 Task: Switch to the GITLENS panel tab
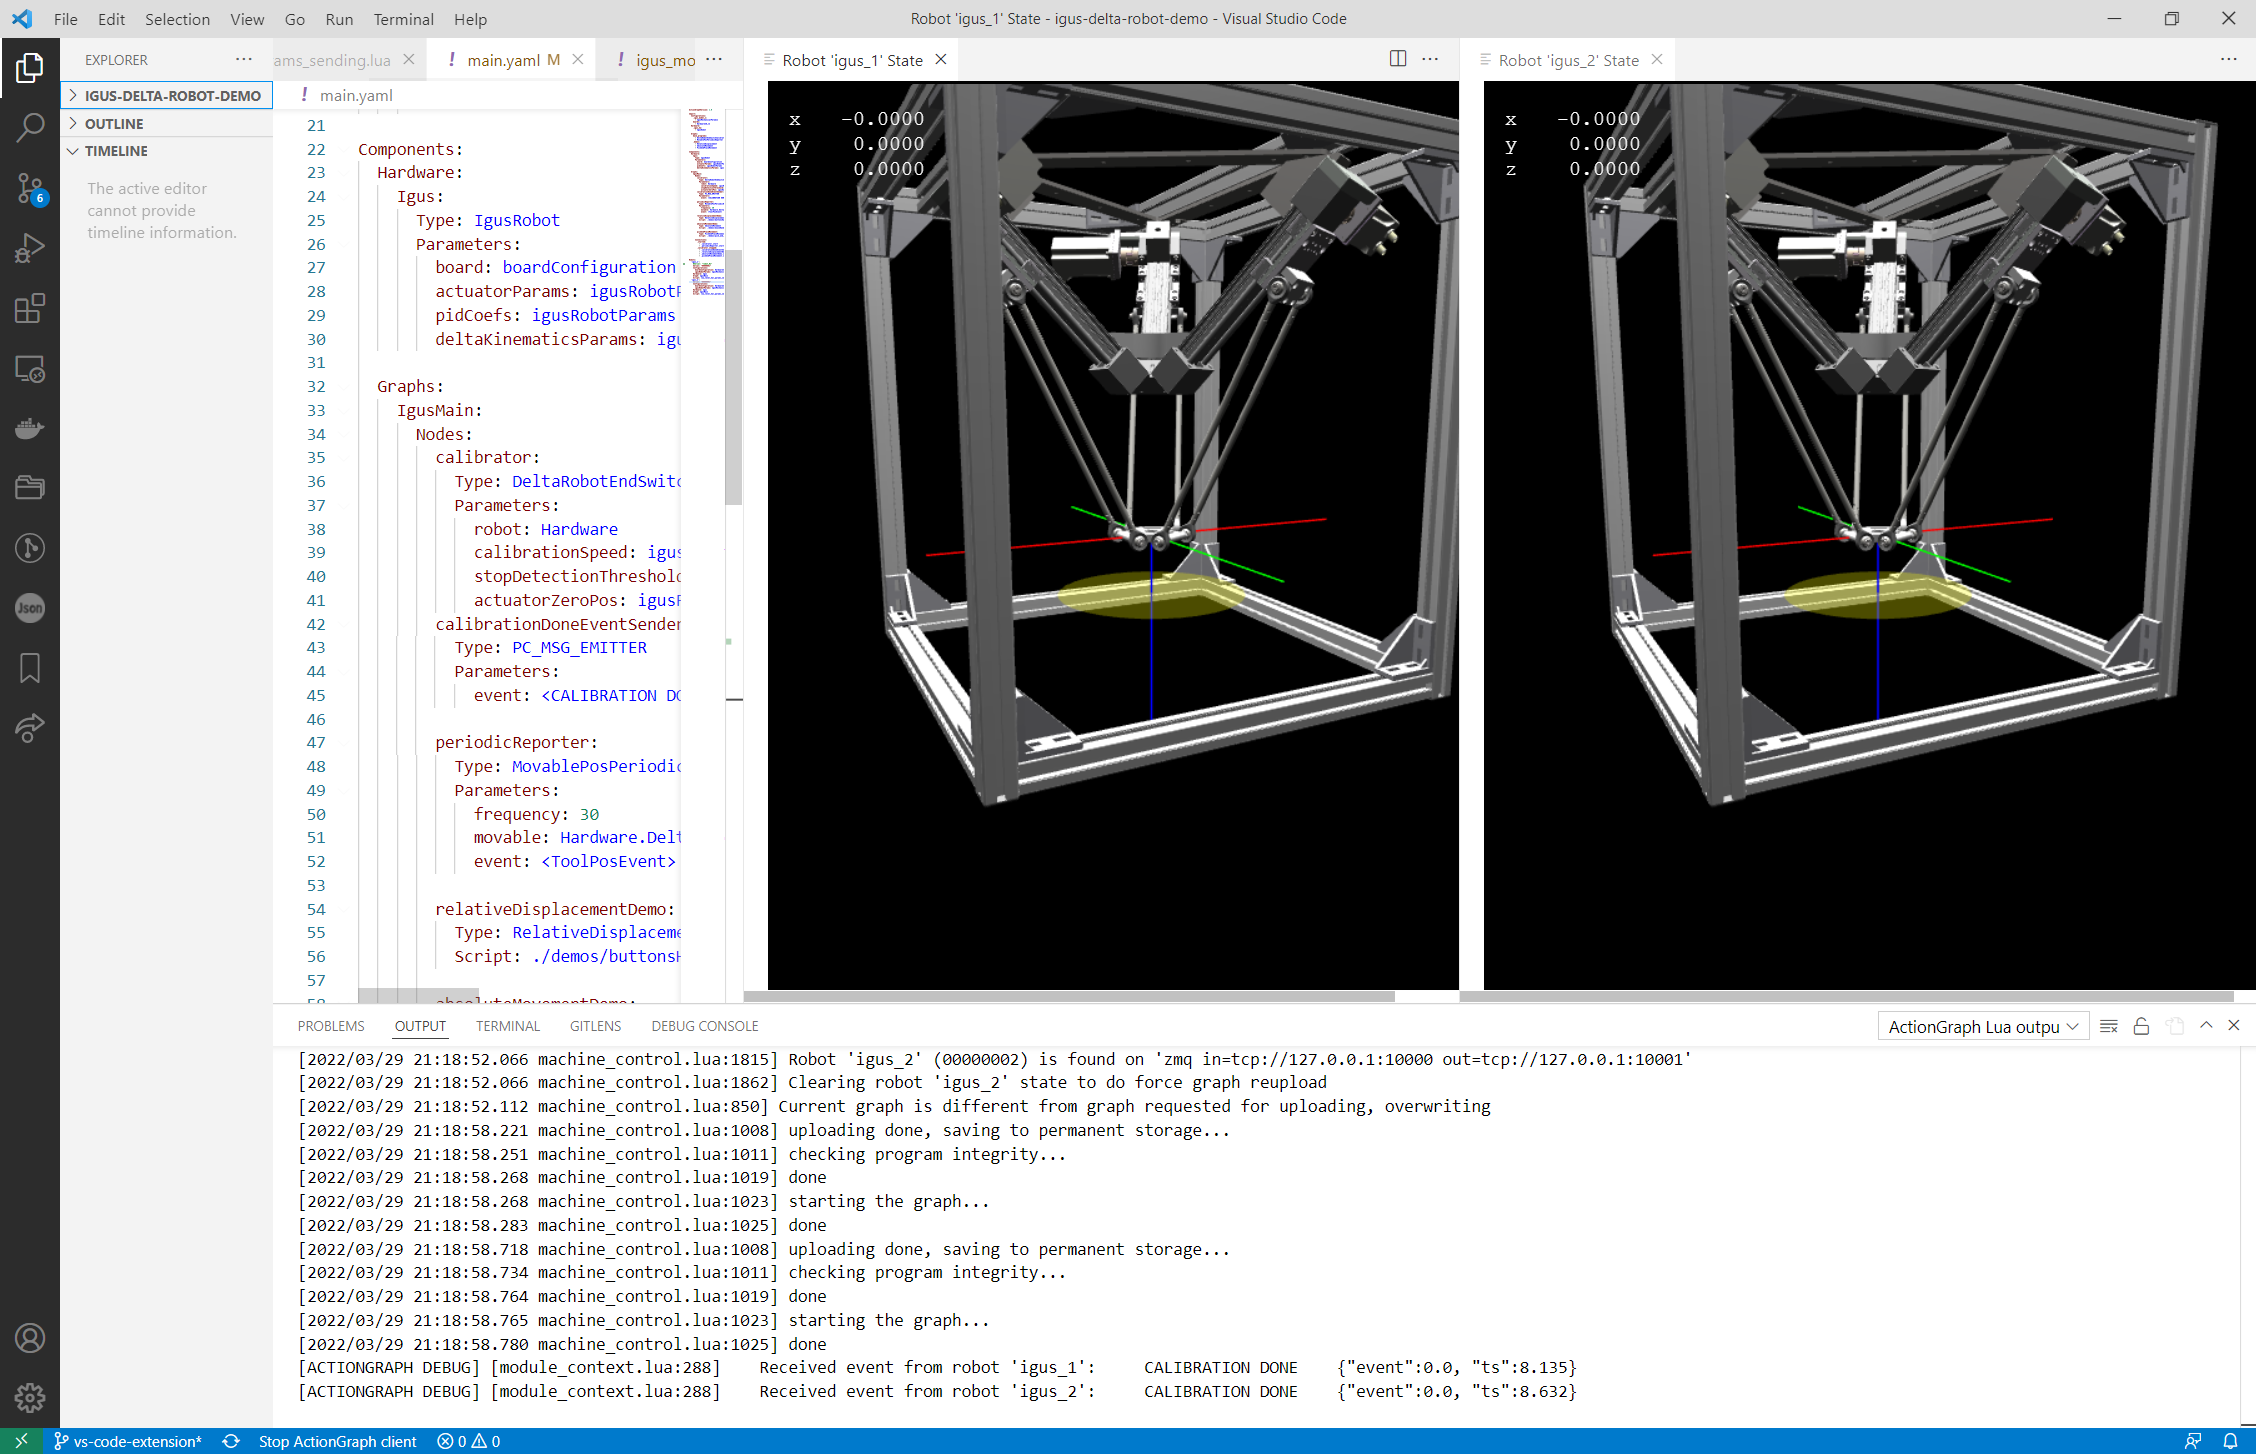coord(595,1026)
